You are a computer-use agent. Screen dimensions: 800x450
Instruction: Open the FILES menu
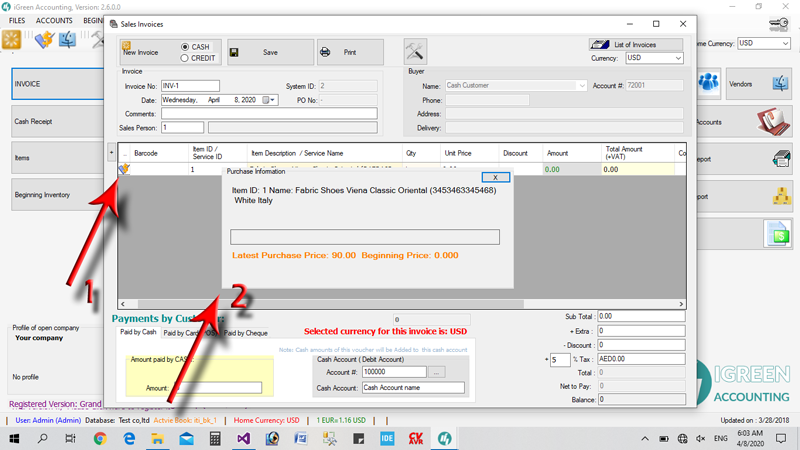pyautogui.click(x=17, y=20)
